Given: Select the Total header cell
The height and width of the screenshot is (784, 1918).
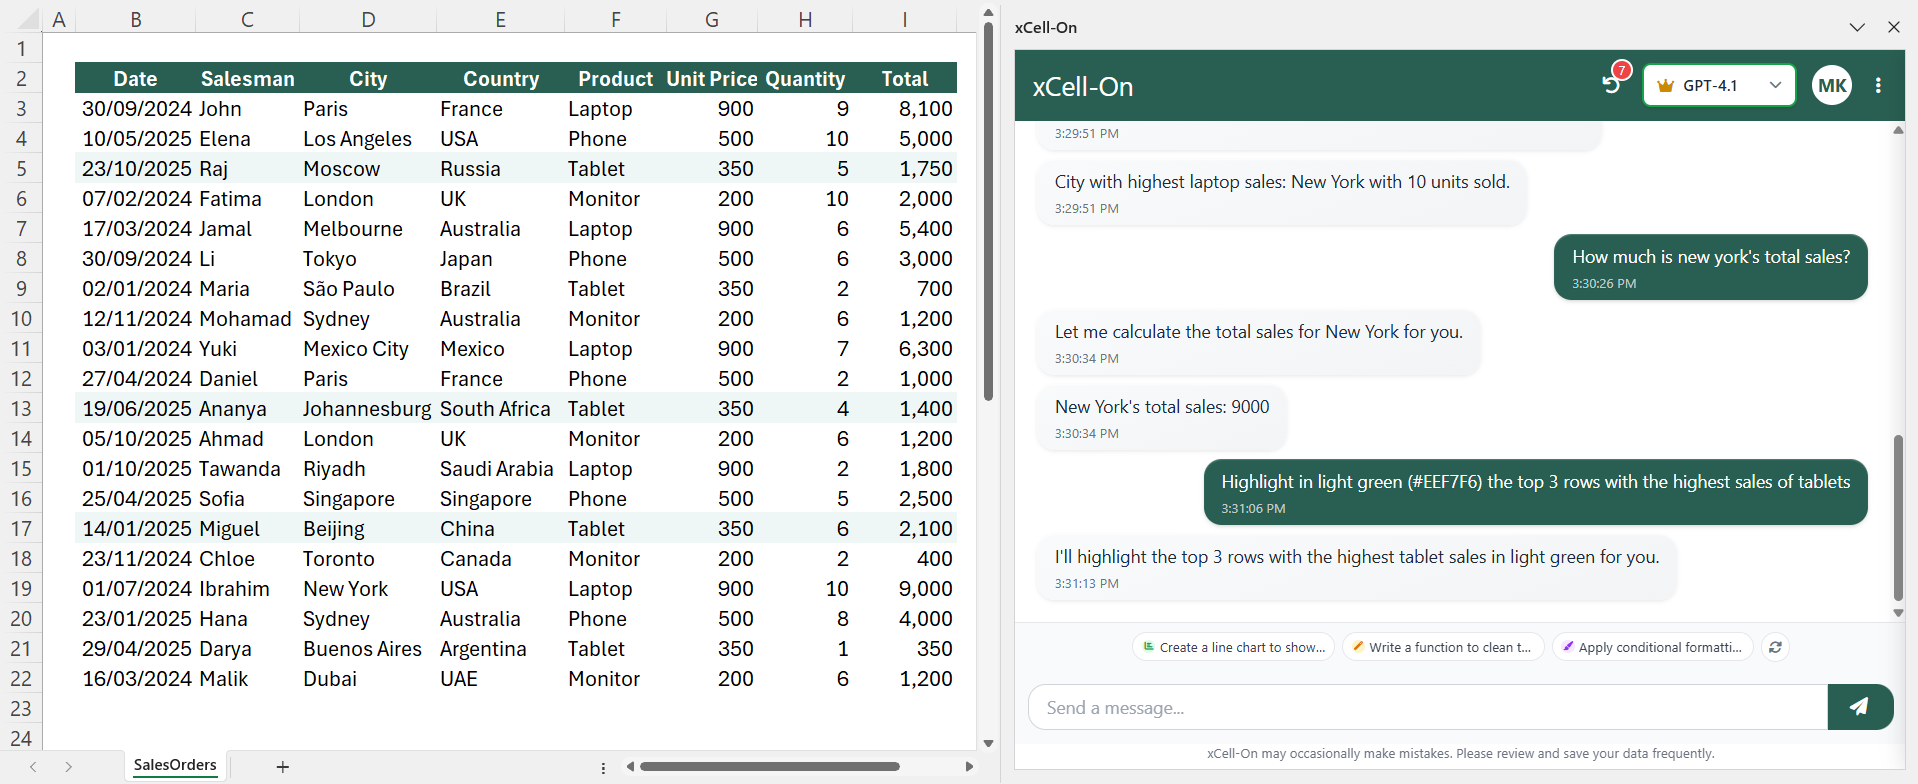Looking at the screenshot, I should pyautogui.click(x=904, y=79).
